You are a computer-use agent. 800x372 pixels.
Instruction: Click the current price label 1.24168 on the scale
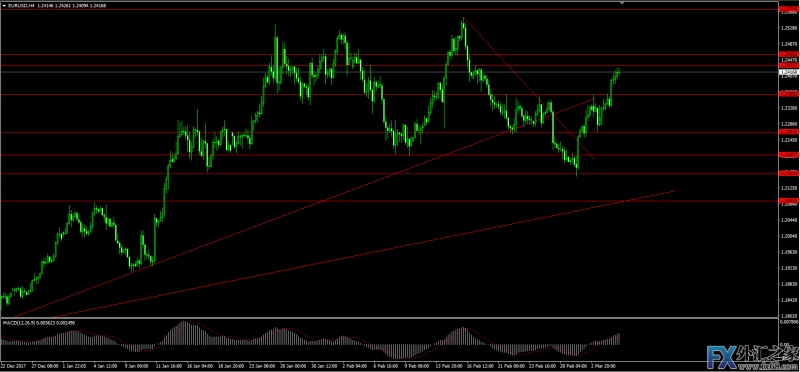[789, 72]
